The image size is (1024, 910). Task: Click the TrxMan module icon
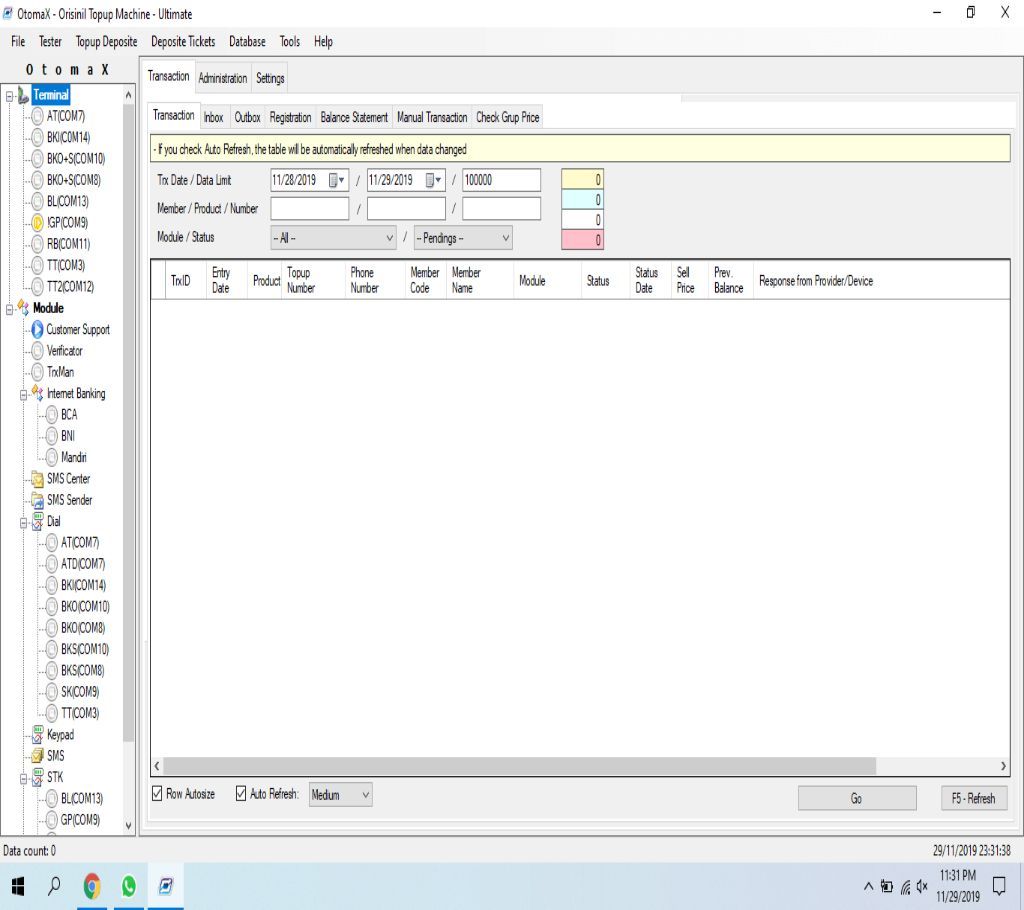pyautogui.click(x=38, y=372)
